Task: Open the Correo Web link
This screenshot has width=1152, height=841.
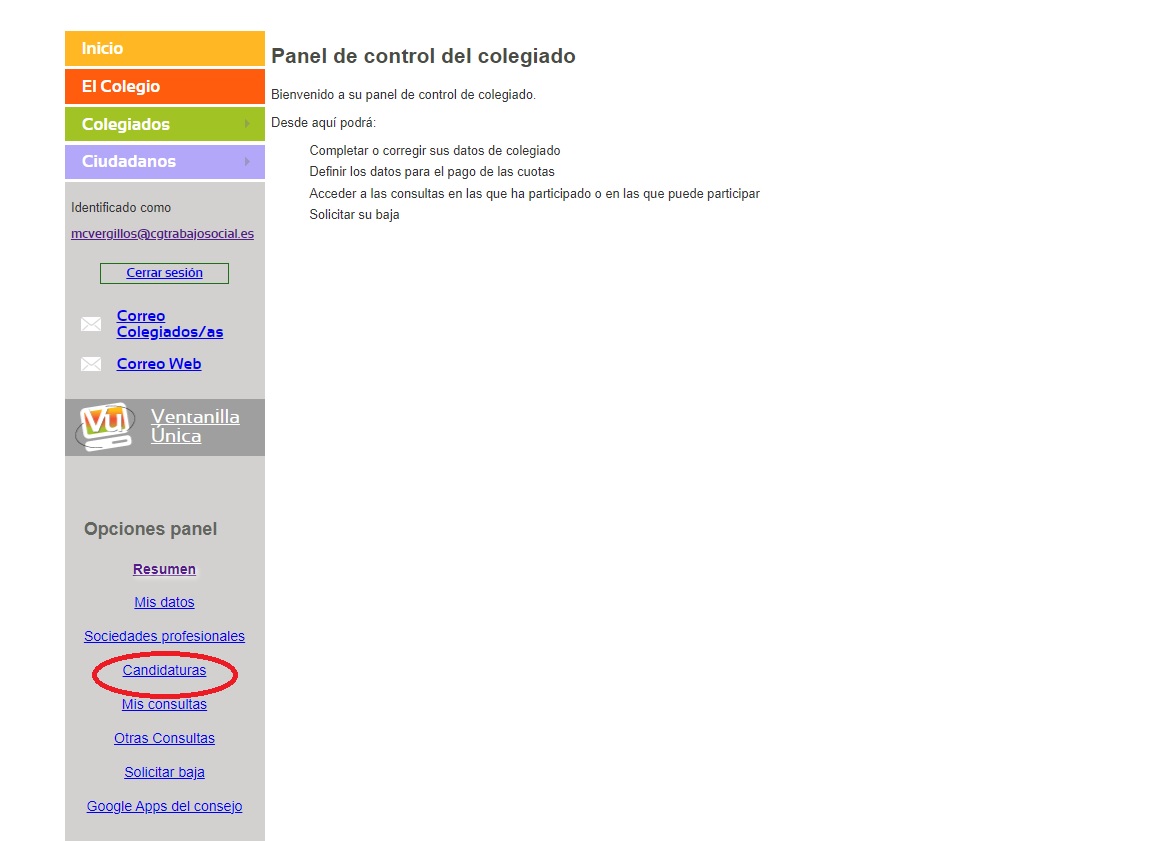Action: 159,364
